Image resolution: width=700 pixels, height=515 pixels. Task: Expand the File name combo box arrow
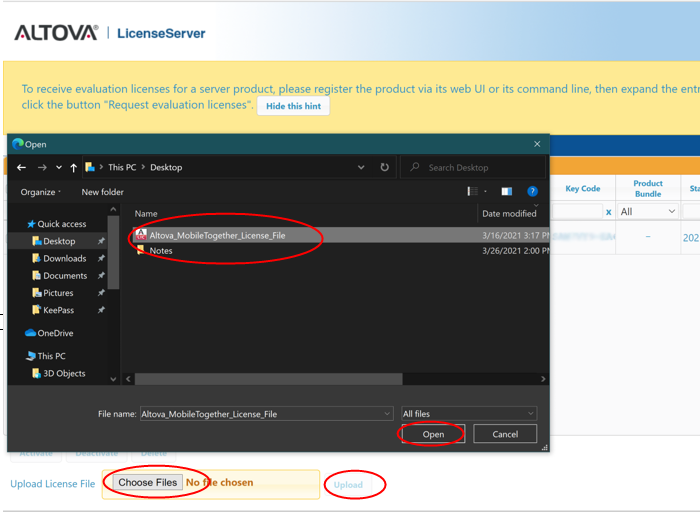coord(387,413)
